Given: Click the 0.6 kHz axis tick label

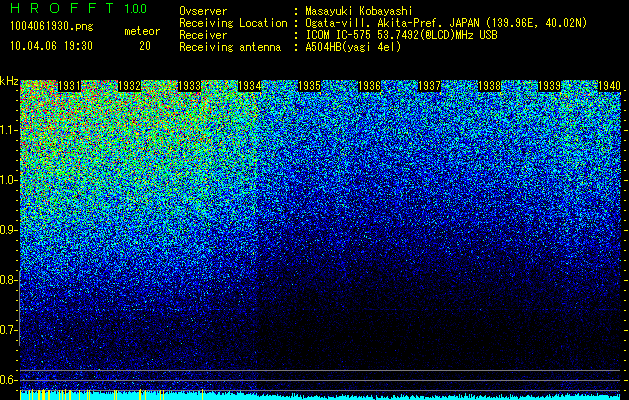Looking at the screenshot, I should tap(9, 380).
